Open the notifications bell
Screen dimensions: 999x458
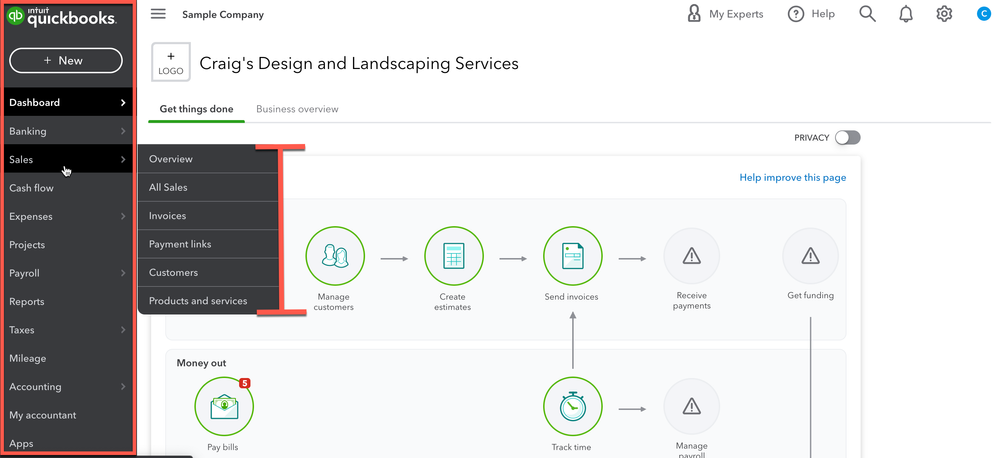click(906, 14)
